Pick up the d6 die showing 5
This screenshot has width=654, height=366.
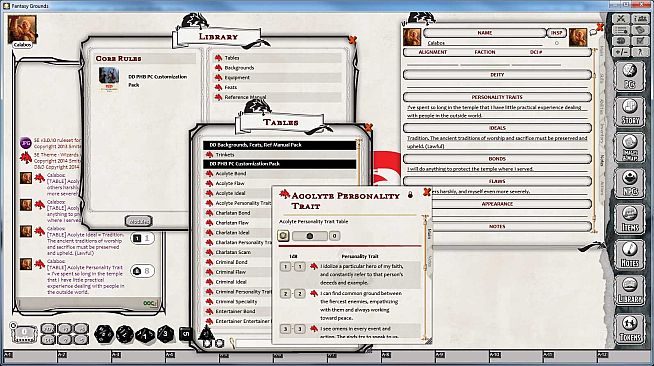click(x=186, y=334)
